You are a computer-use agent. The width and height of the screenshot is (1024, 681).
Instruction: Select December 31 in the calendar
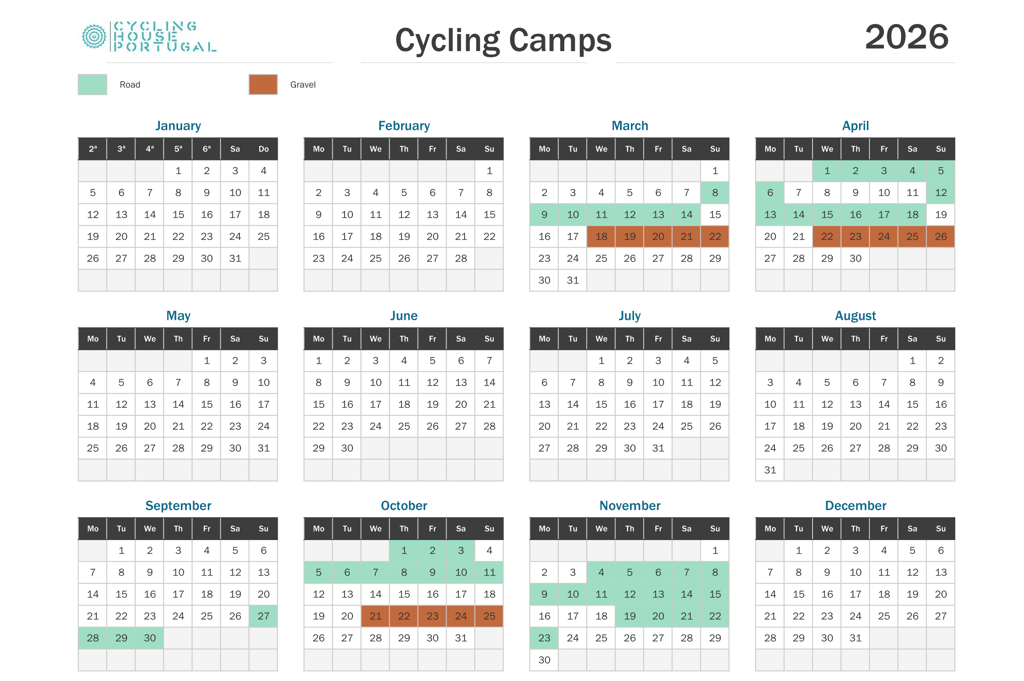tap(856, 638)
